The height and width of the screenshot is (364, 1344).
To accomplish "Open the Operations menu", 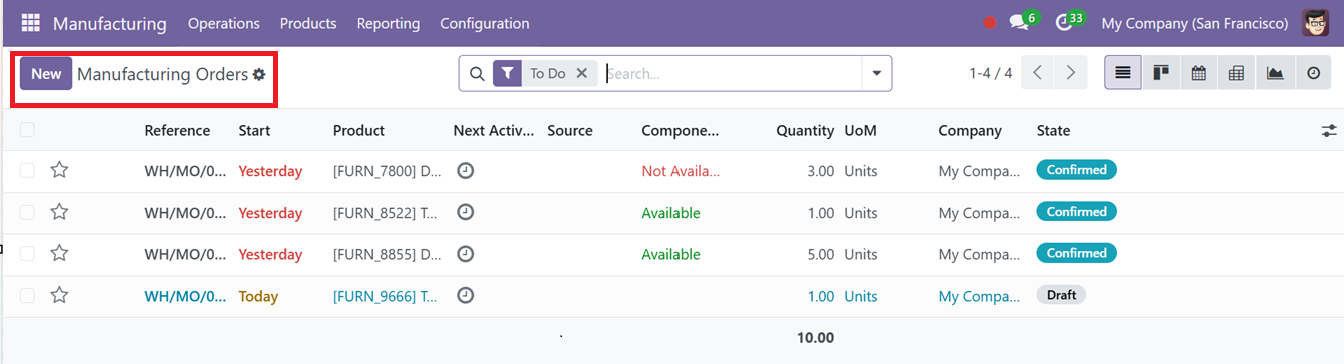I will pos(223,23).
